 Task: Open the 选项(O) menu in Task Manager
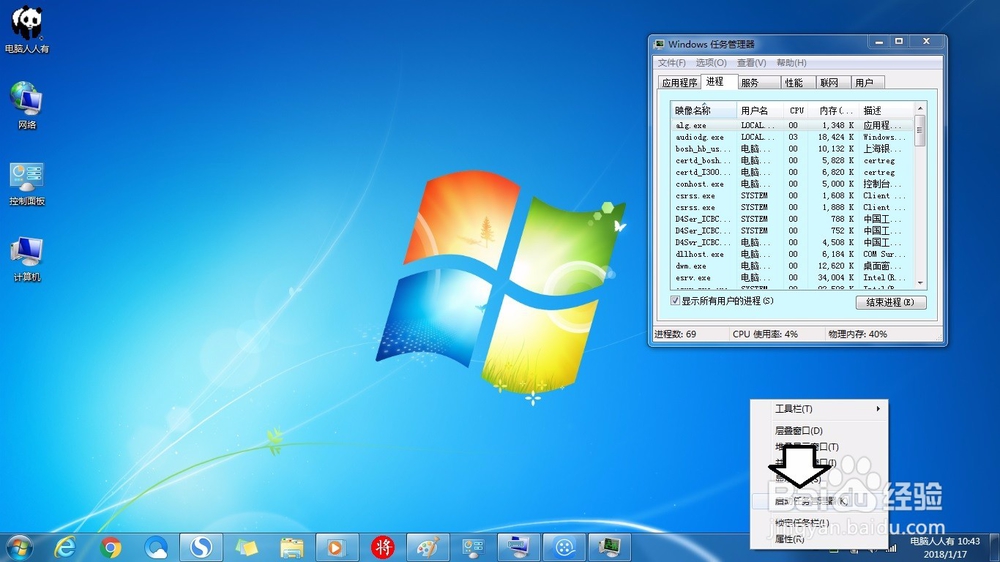click(x=711, y=63)
